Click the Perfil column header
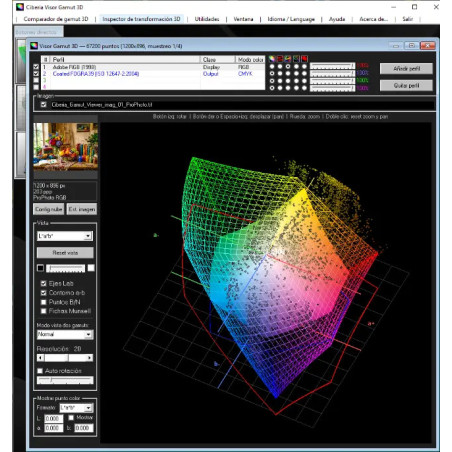The height and width of the screenshot is (452, 452). (125, 59)
